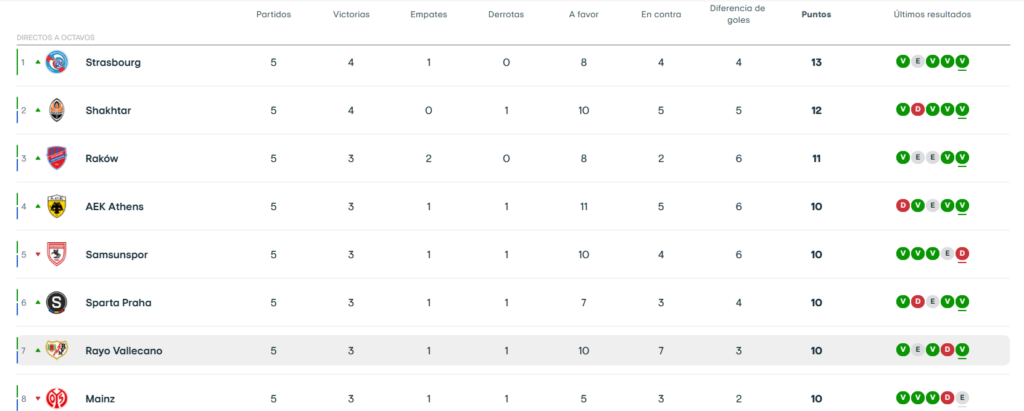Click the Mainz club logo
Viewport: 1024px width, 411px height.
point(57,398)
